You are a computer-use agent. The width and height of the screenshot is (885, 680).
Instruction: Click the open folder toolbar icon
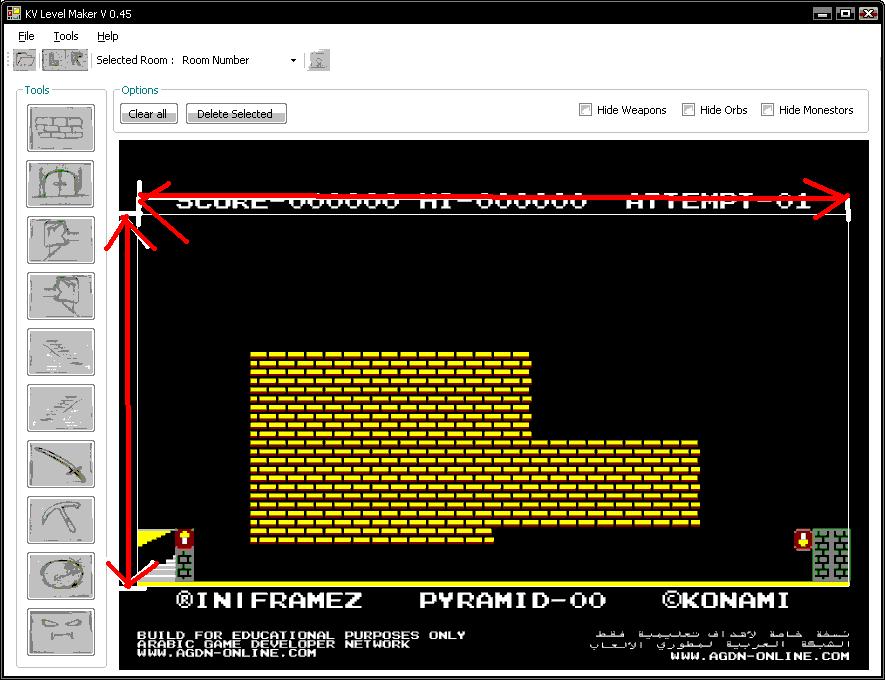(25, 60)
